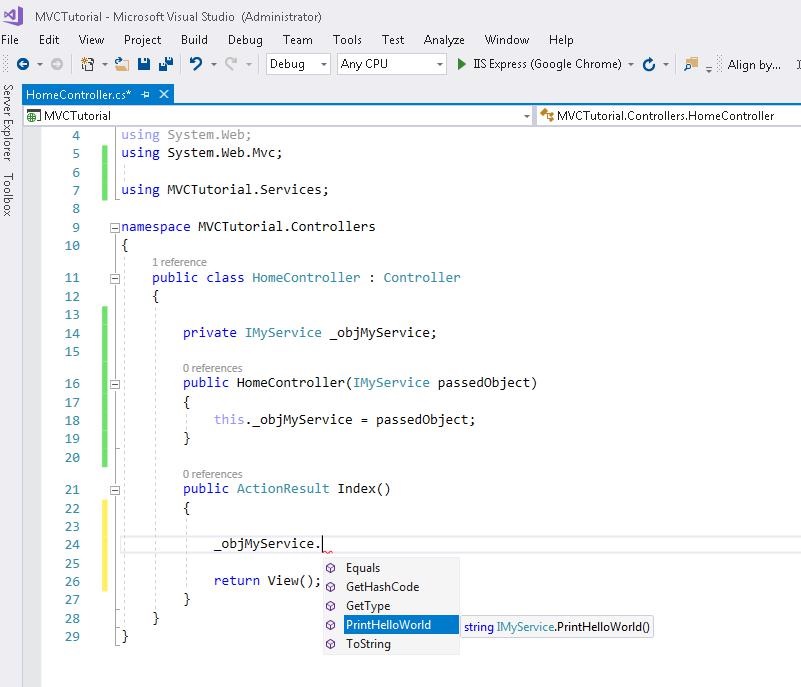Collapse the namespace MVCTutorial.Controllers block

point(115,227)
